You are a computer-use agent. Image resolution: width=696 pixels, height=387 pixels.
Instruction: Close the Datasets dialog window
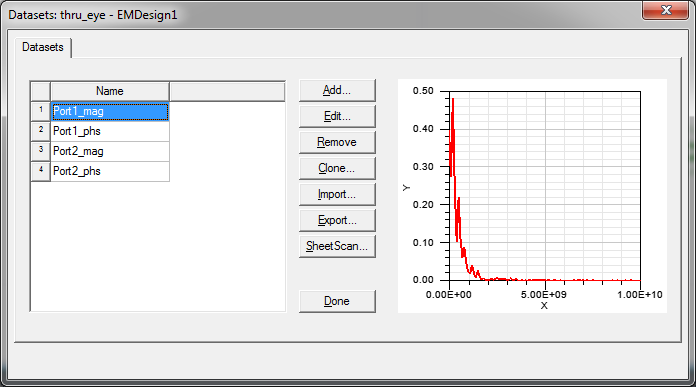tap(665, 10)
